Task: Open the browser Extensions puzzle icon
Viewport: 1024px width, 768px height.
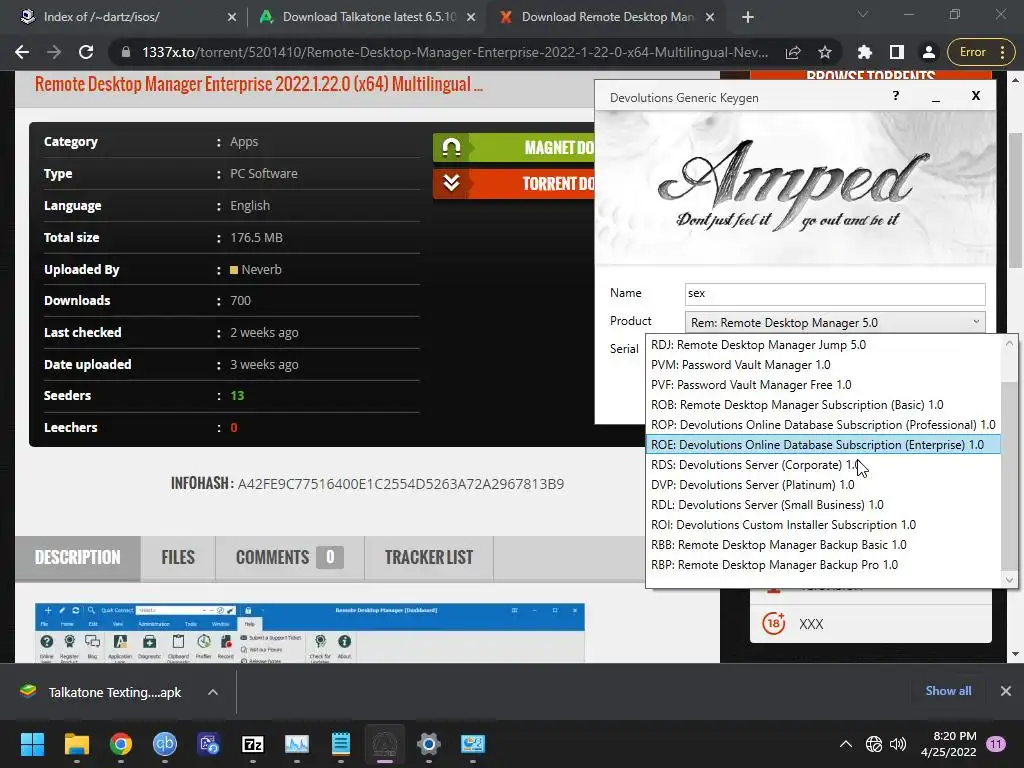Action: point(865,52)
